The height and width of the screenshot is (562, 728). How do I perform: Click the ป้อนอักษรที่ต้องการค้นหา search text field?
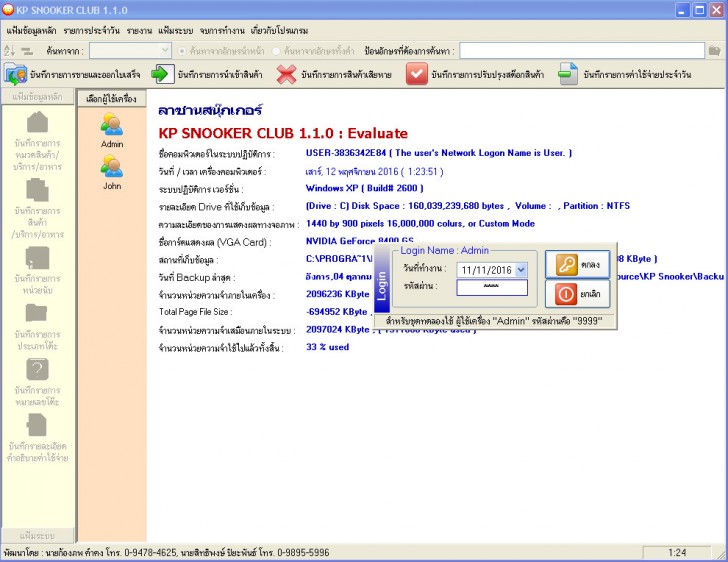click(x=582, y=51)
